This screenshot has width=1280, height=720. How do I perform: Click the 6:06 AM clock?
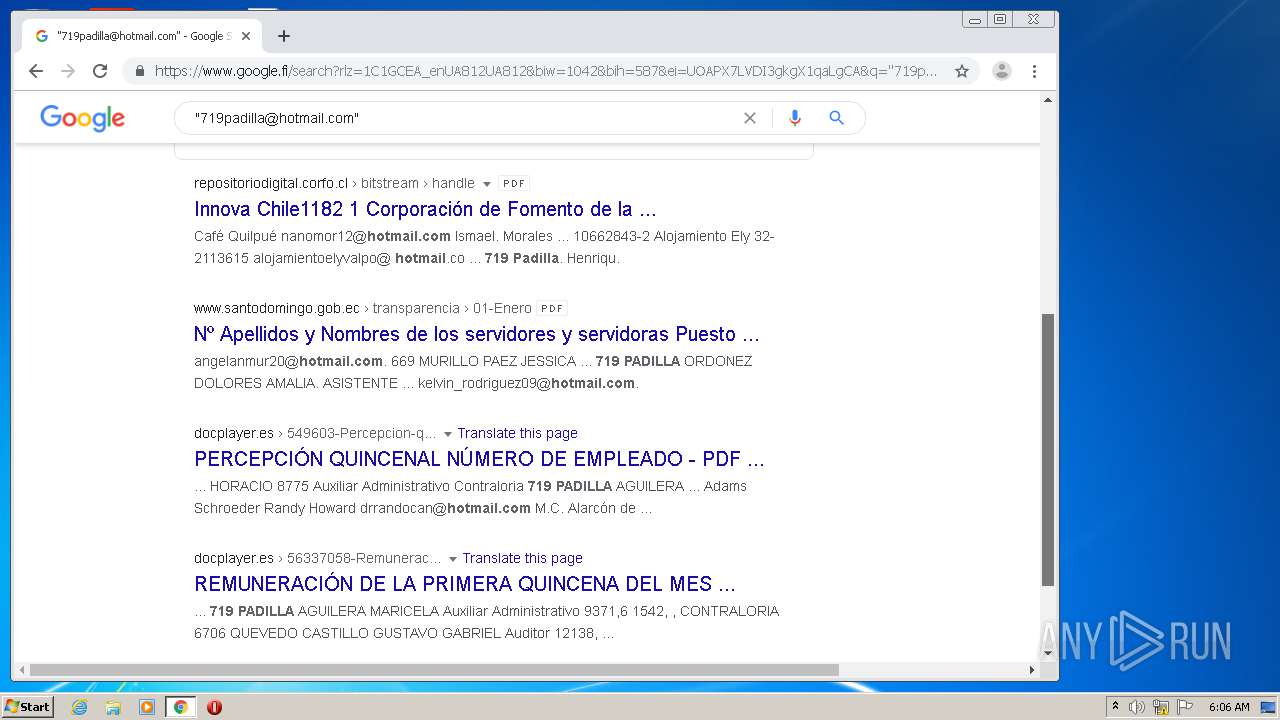tap(1229, 707)
